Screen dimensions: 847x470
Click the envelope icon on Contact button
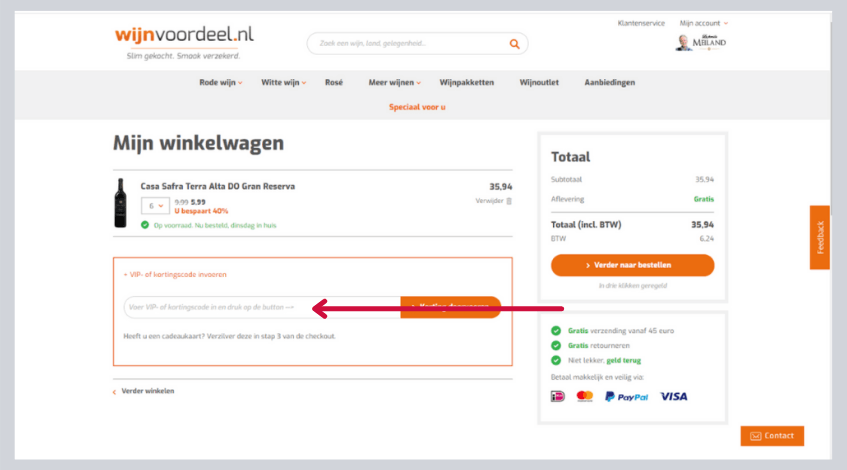[756, 436]
